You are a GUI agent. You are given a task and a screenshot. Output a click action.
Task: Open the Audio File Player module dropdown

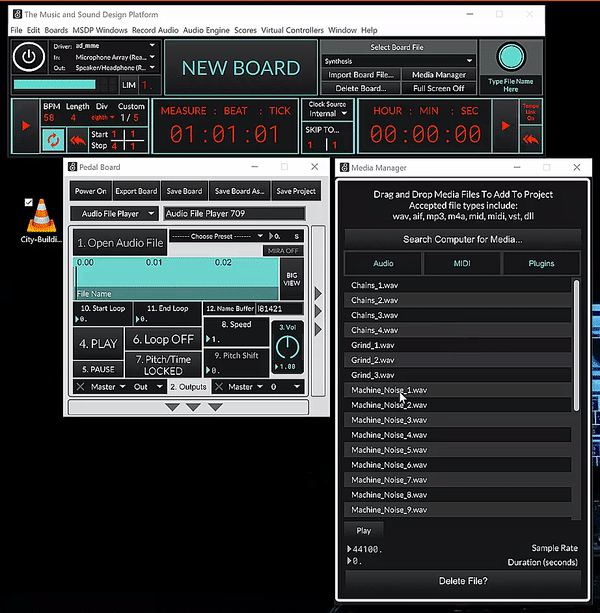pyautogui.click(x=115, y=213)
